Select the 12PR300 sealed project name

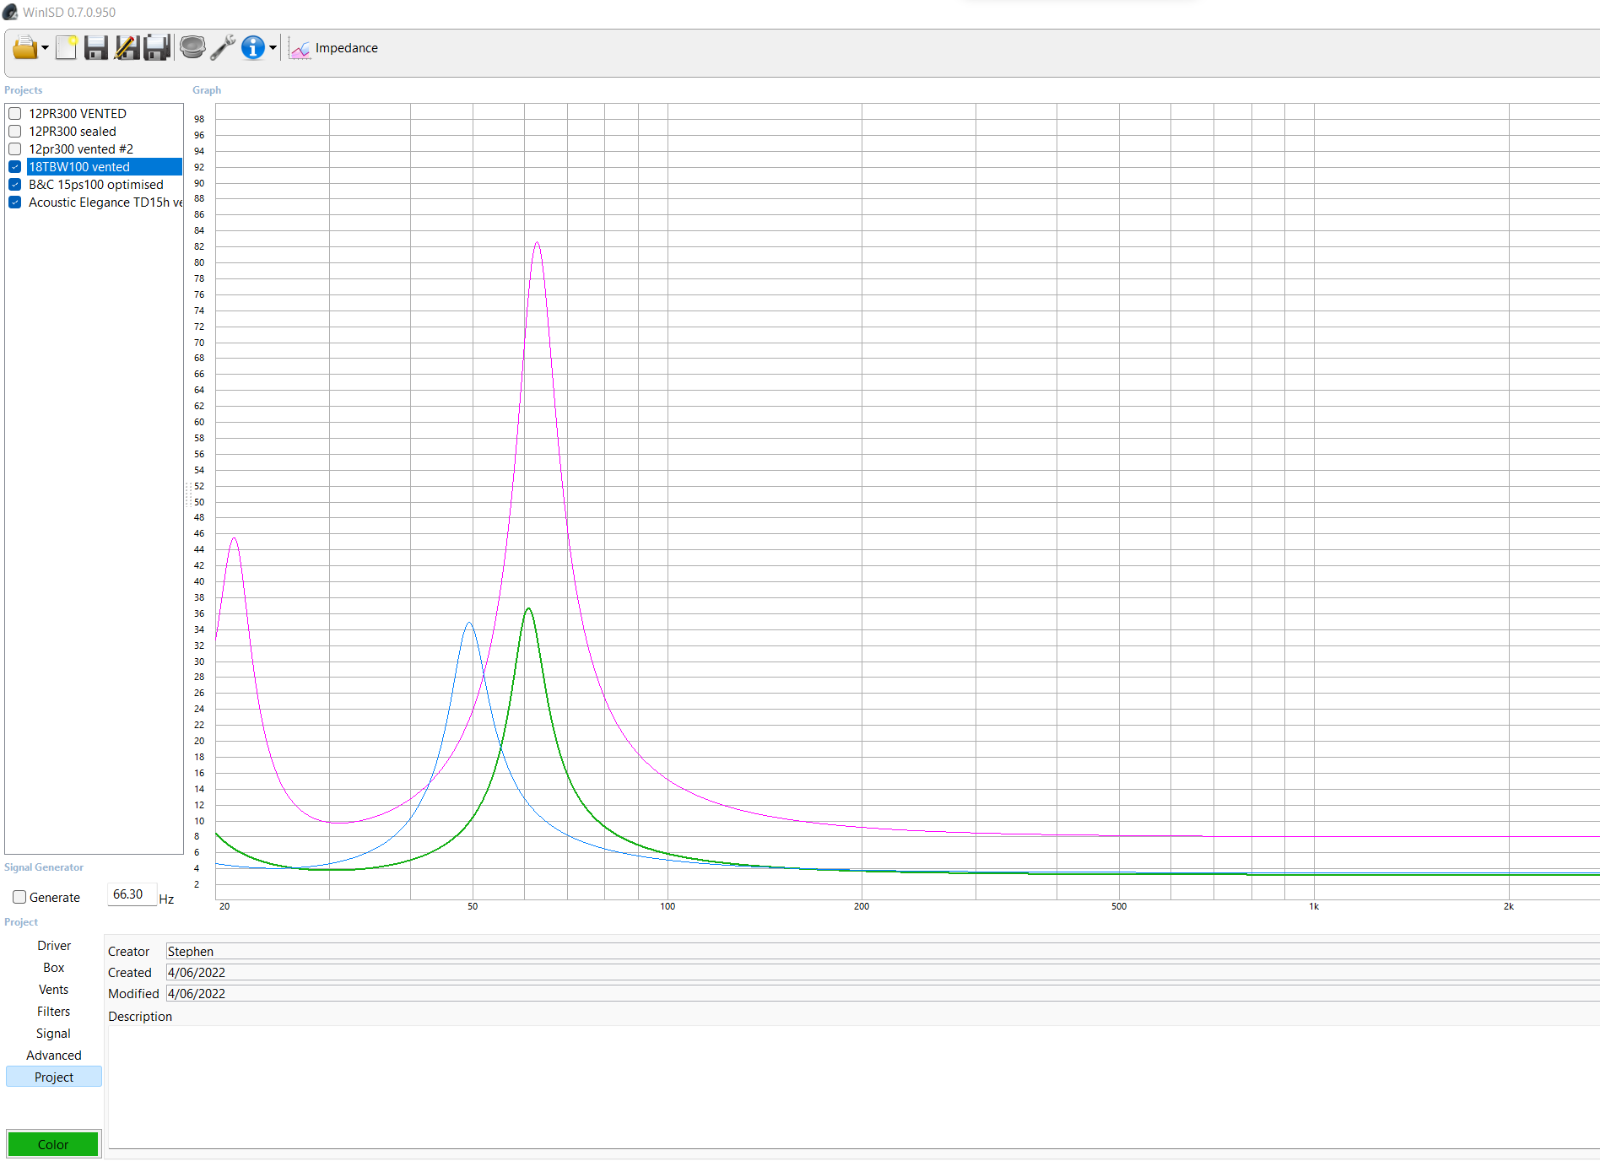[72, 131]
